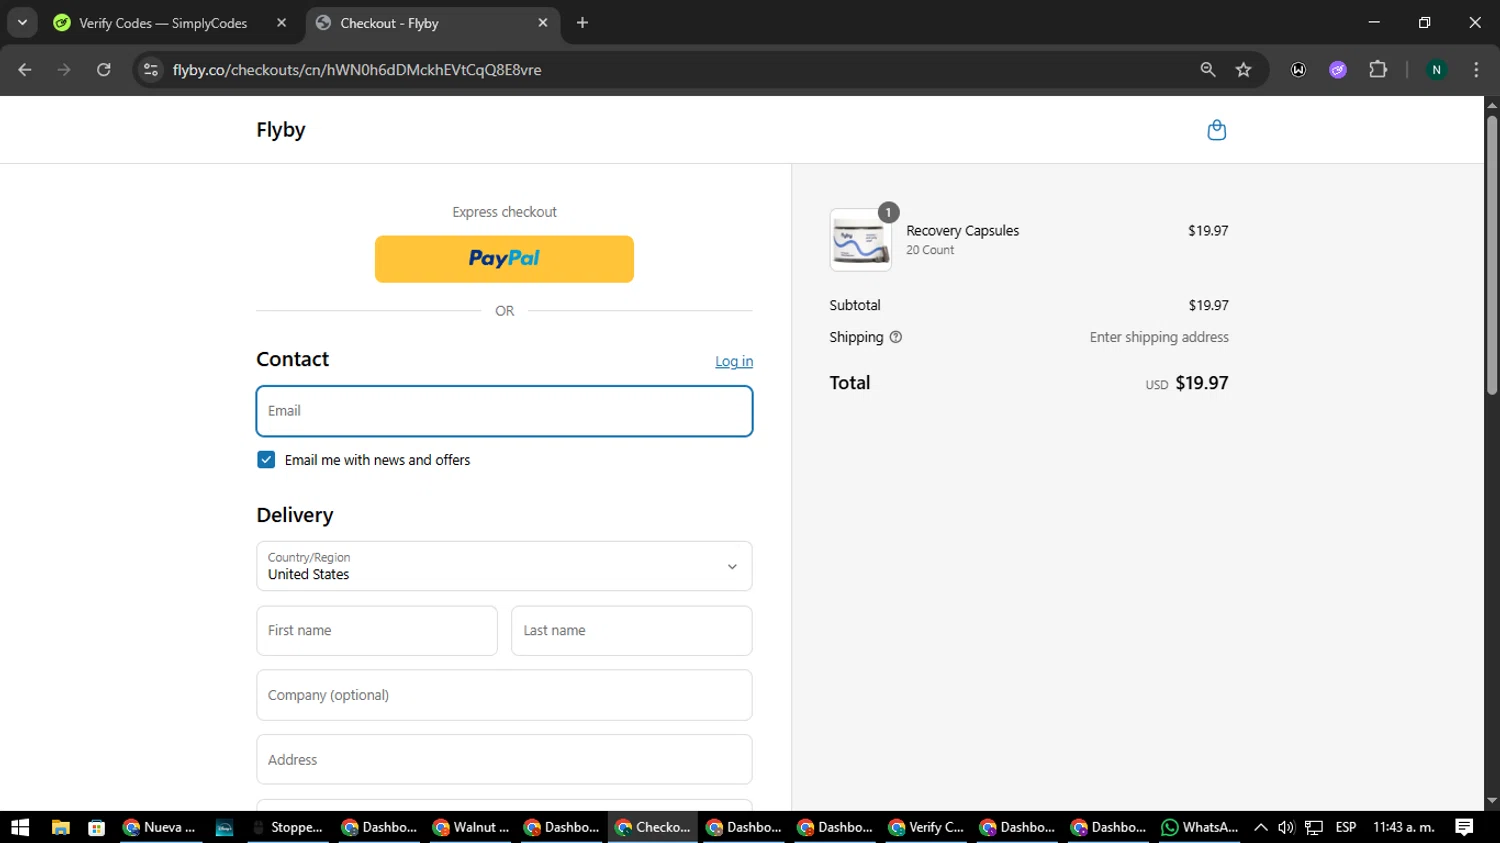Open a new browser tab
The height and width of the screenshot is (843, 1500).
coord(582,23)
